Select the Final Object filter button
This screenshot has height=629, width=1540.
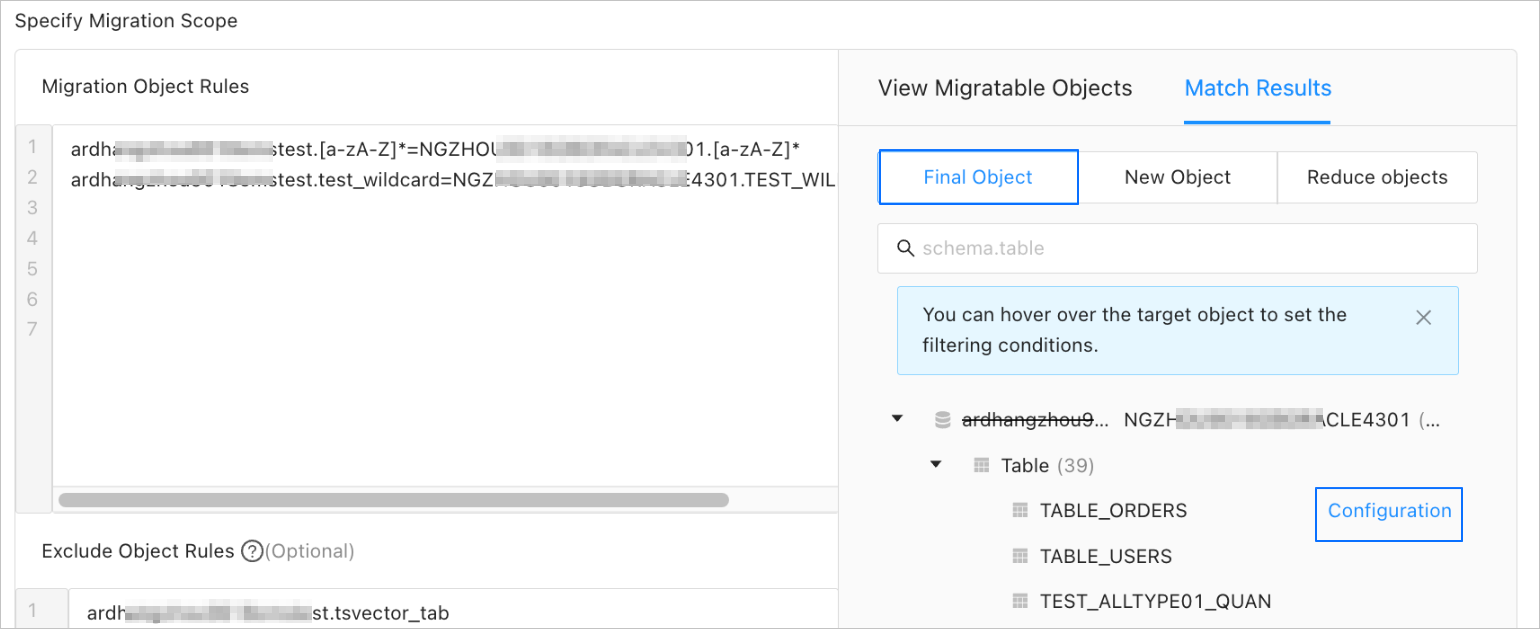tap(977, 177)
